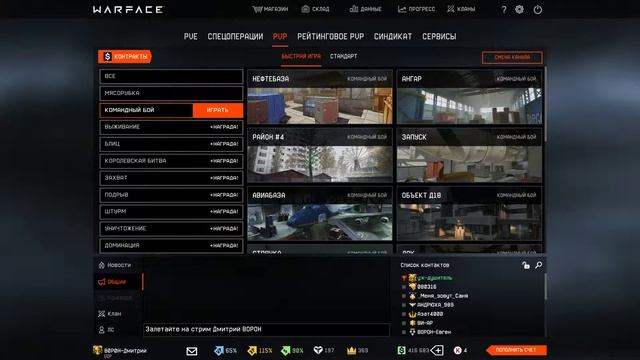Open the Контракты button
Image resolution: width=640 pixels, height=360 pixels.
coord(125,56)
